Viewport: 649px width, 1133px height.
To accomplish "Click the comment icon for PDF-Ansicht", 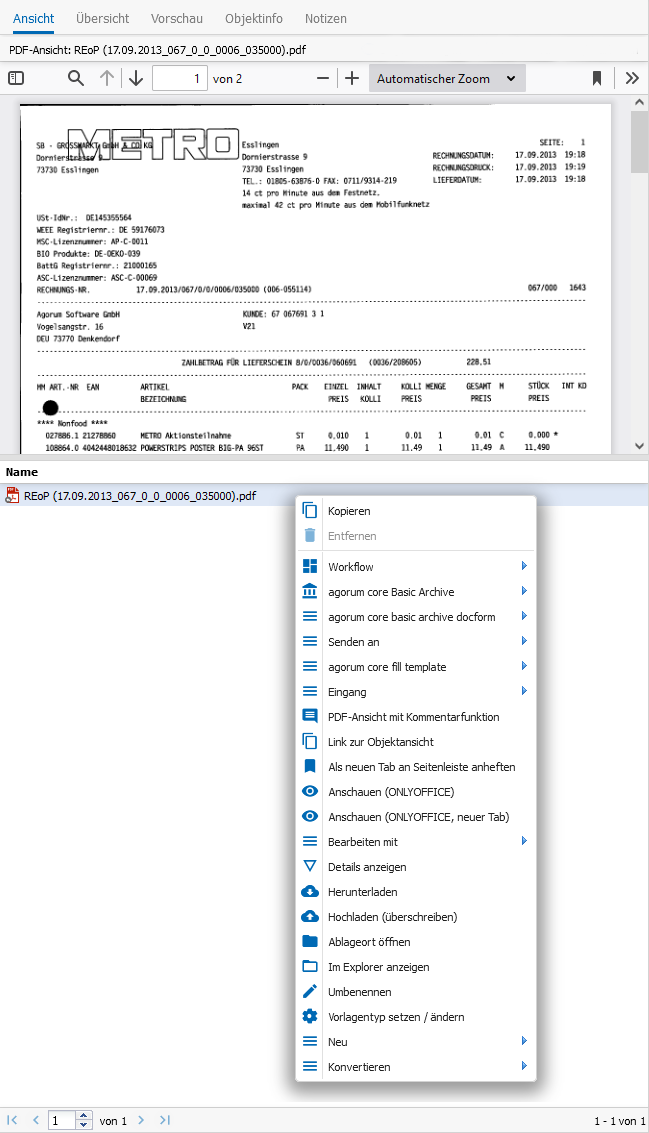I will point(310,716).
